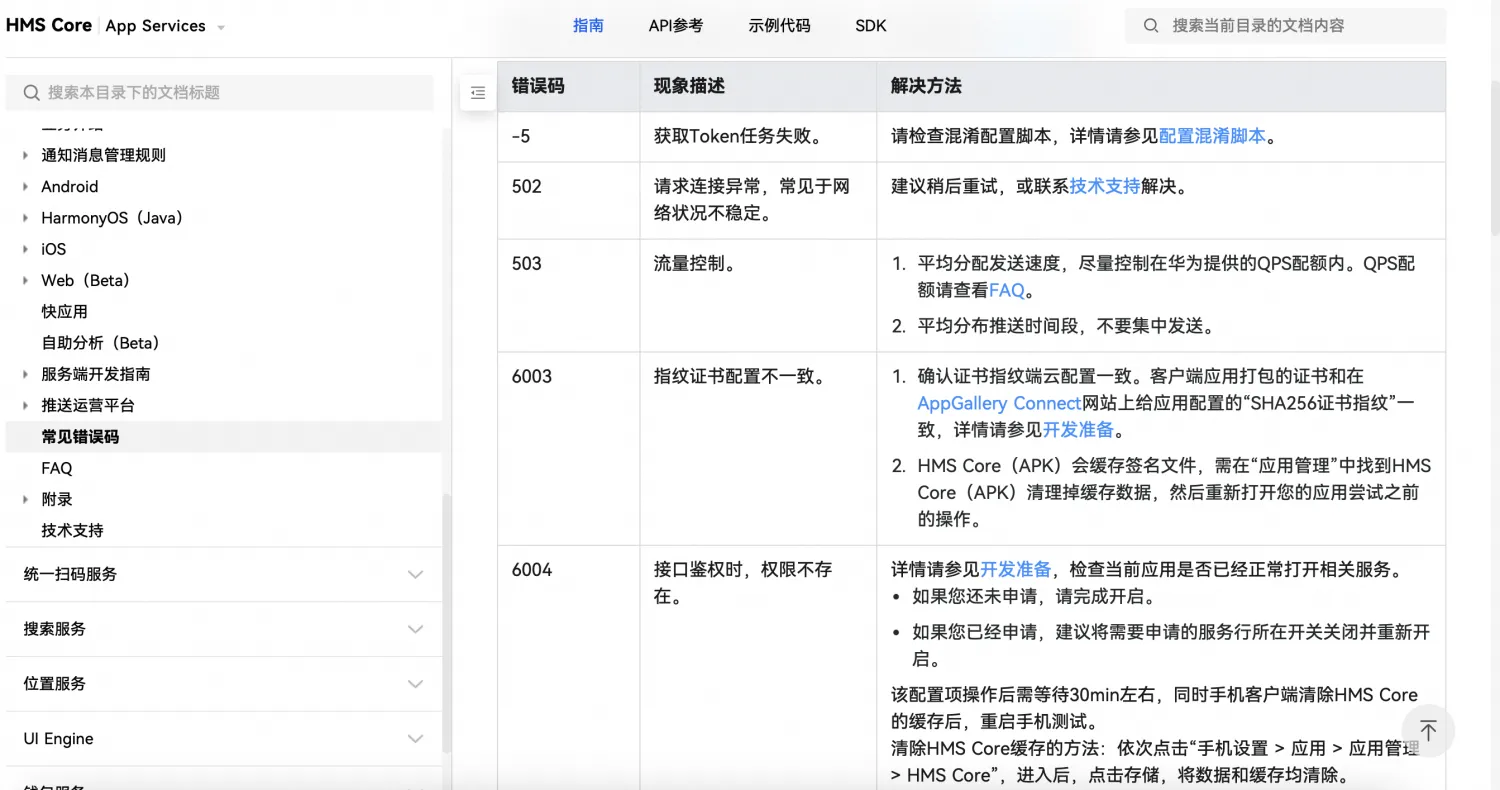1500x790 pixels.
Task: Click the search magnifier icon in header
Action: point(1151,26)
